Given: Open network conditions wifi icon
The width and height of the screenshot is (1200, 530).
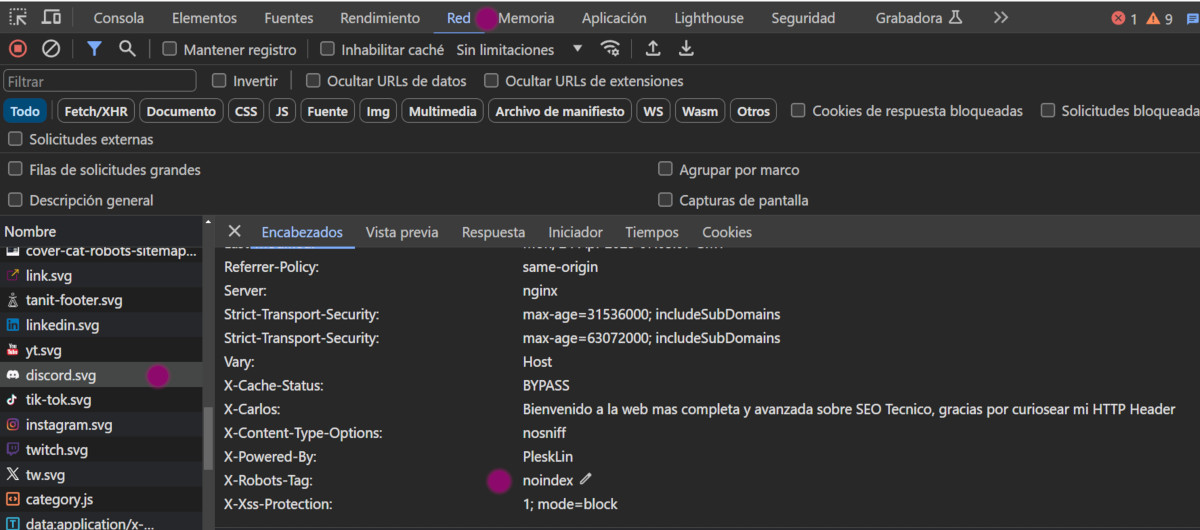Looking at the screenshot, I should 610,49.
